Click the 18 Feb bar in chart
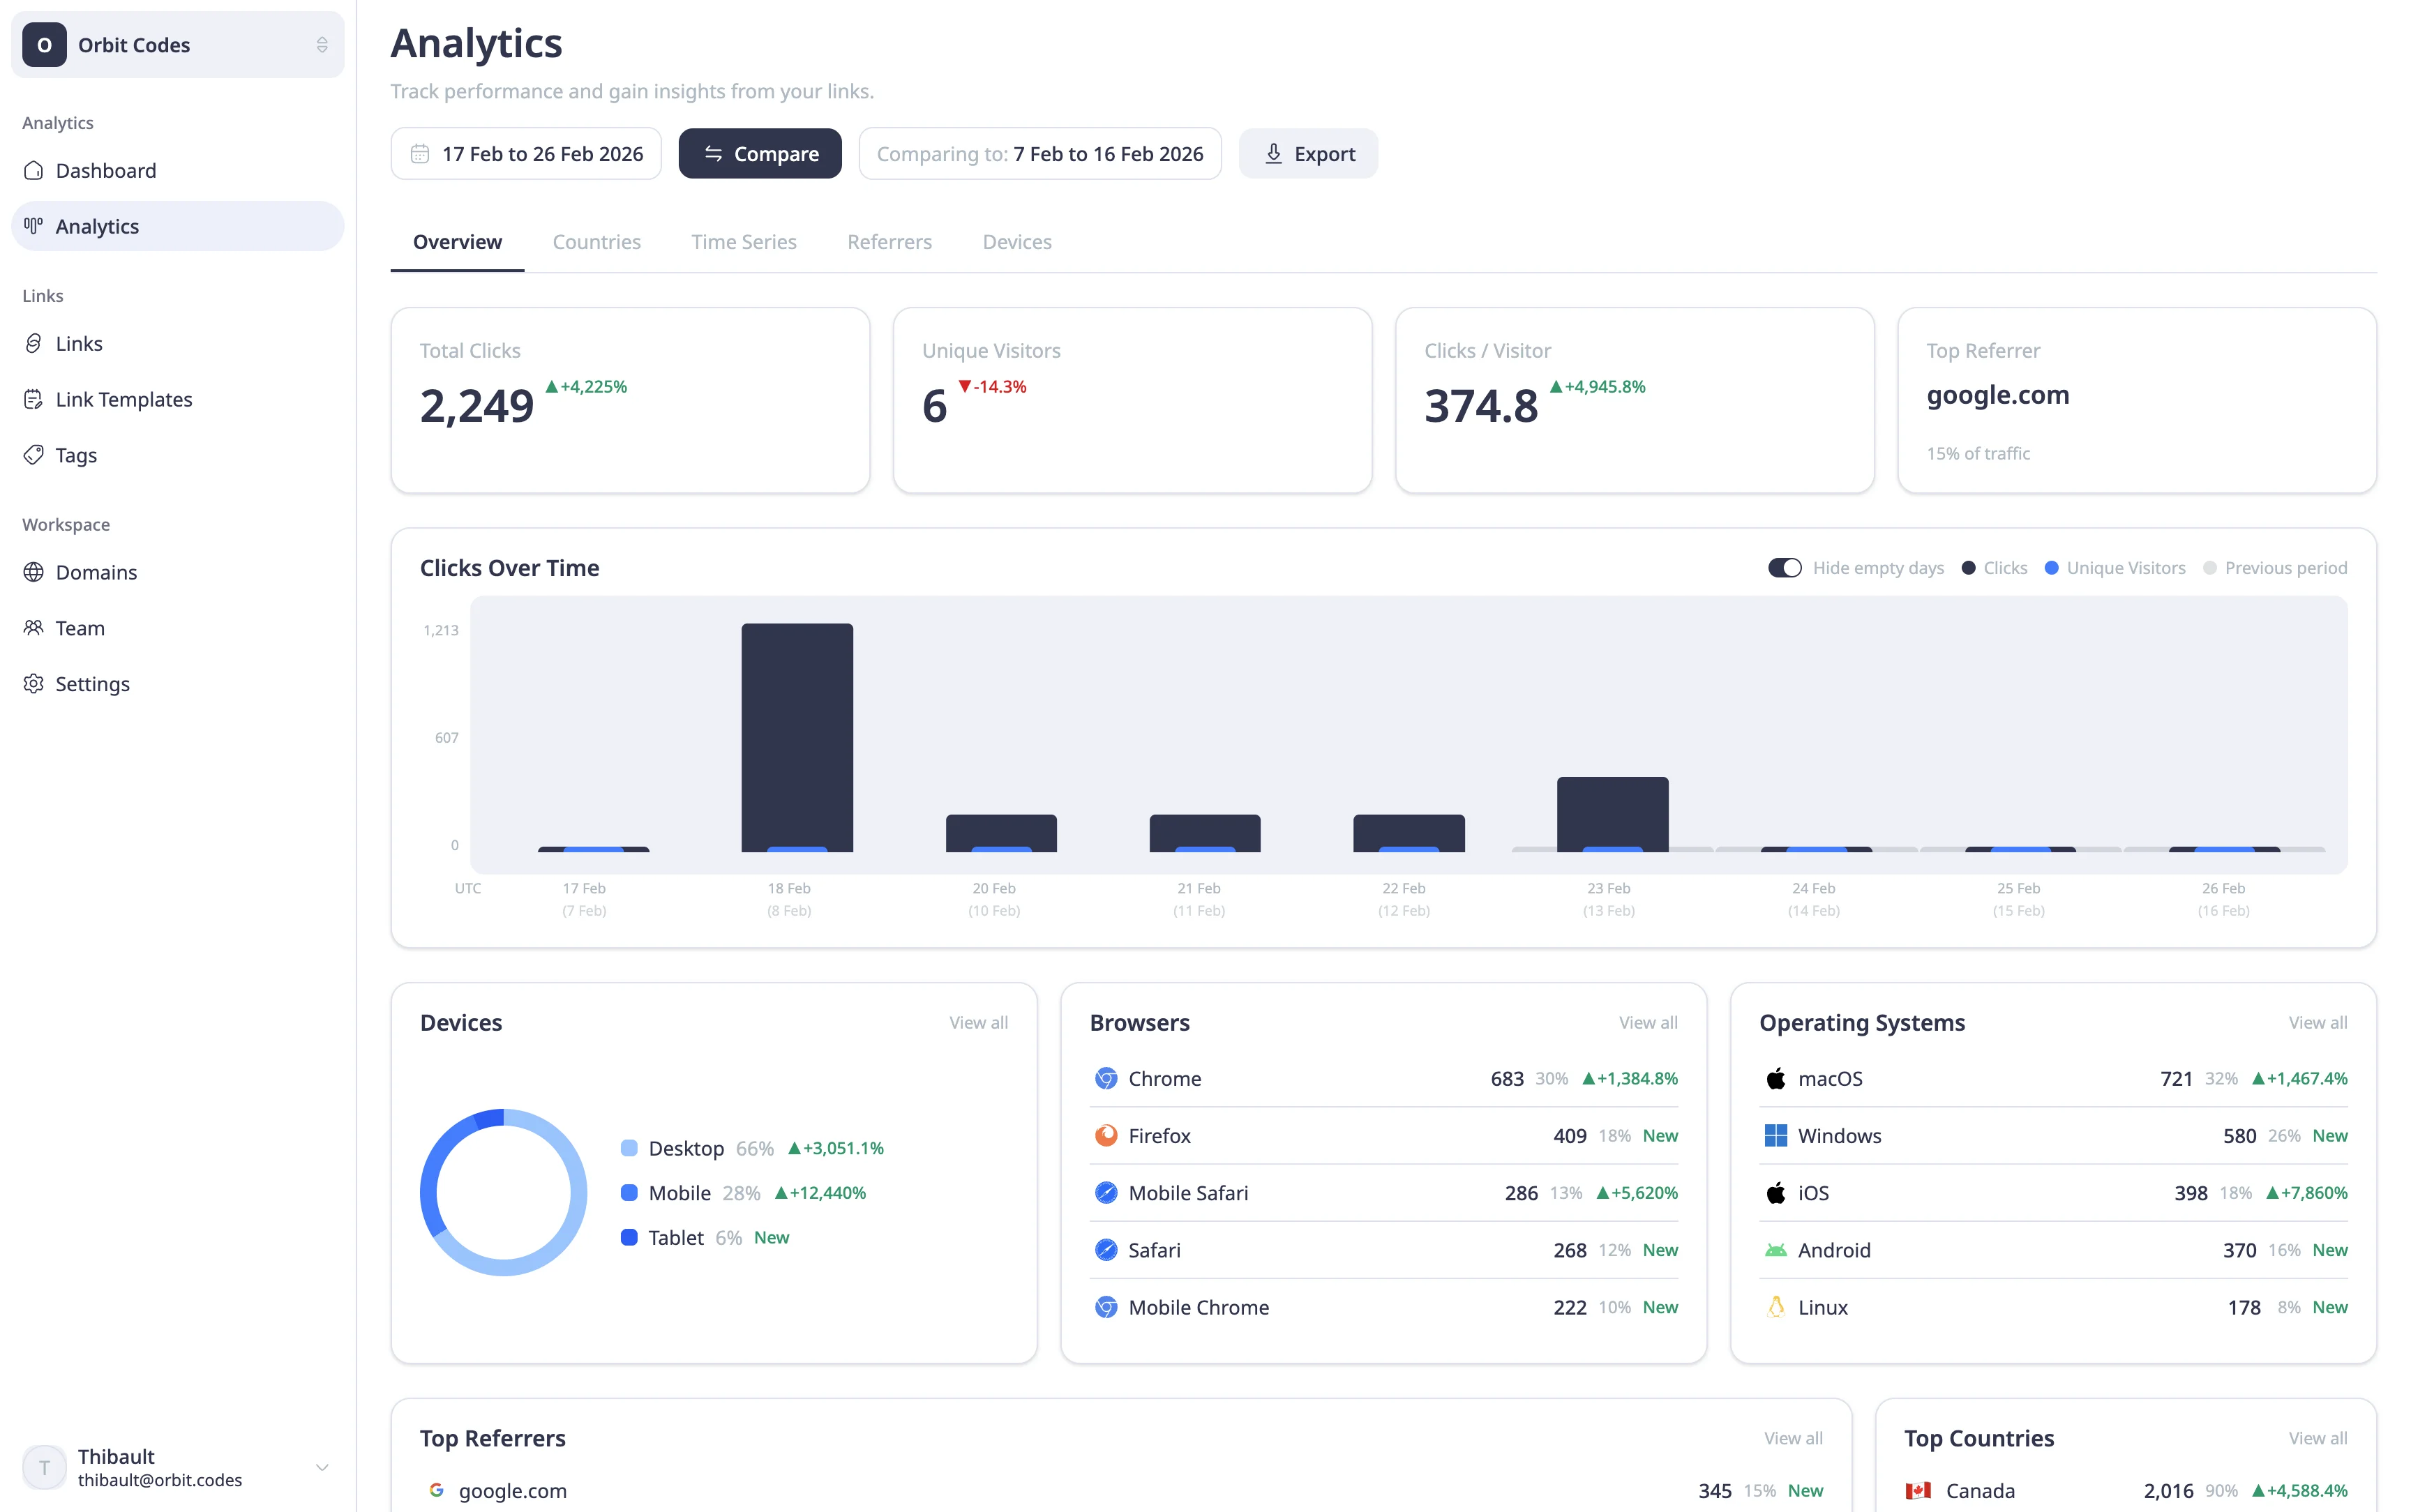Viewport: 2411px width, 1512px height. (797, 738)
